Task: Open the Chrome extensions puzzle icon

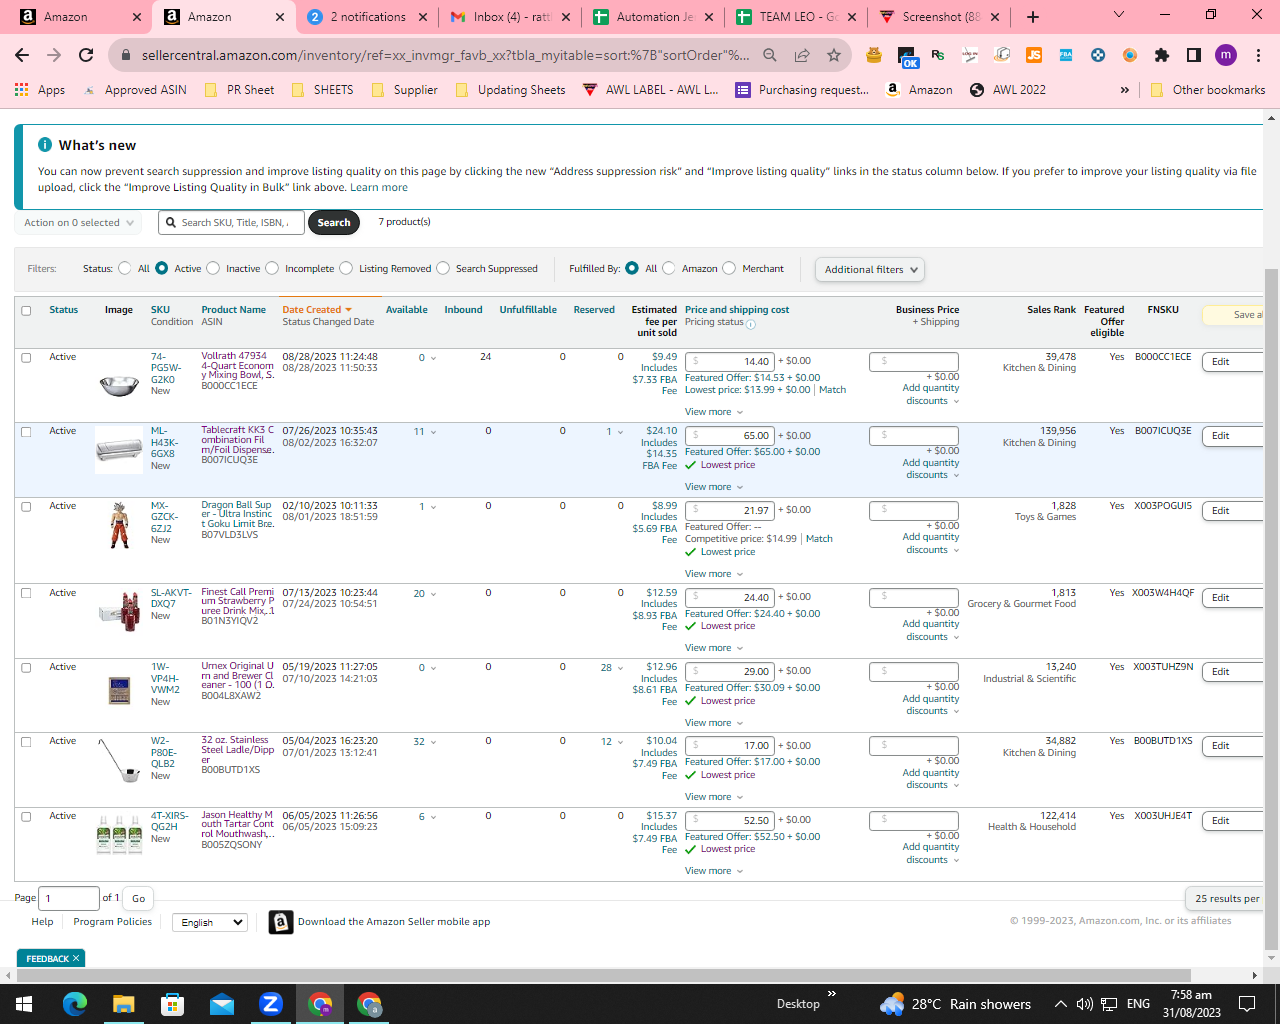Action: click(1161, 55)
